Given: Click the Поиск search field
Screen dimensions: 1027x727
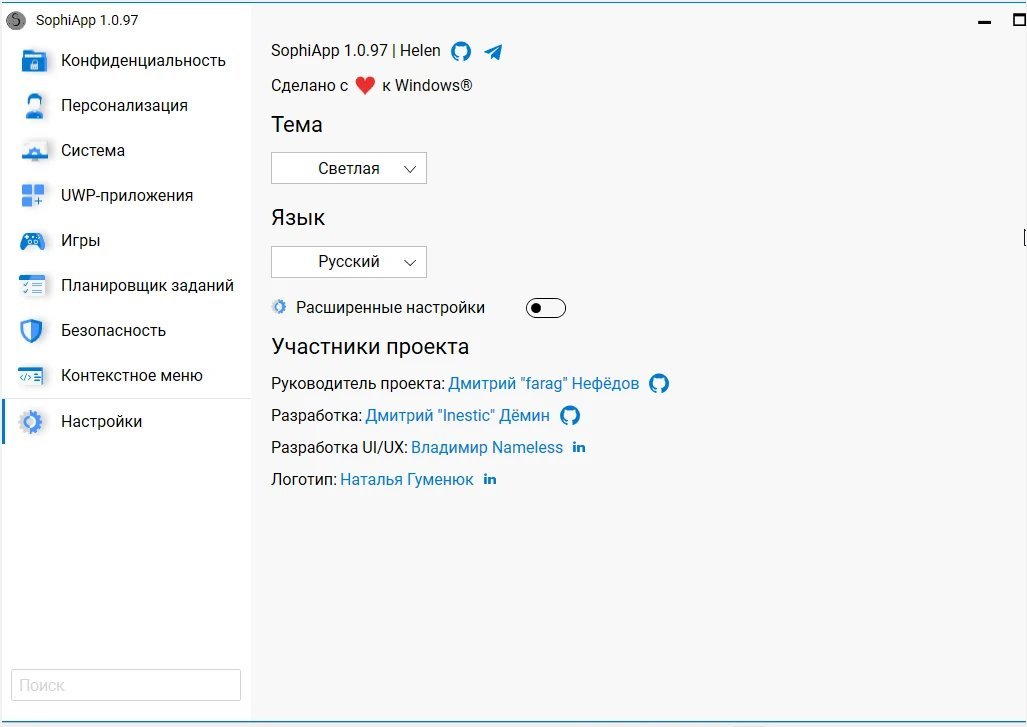Looking at the screenshot, I should coord(126,685).
